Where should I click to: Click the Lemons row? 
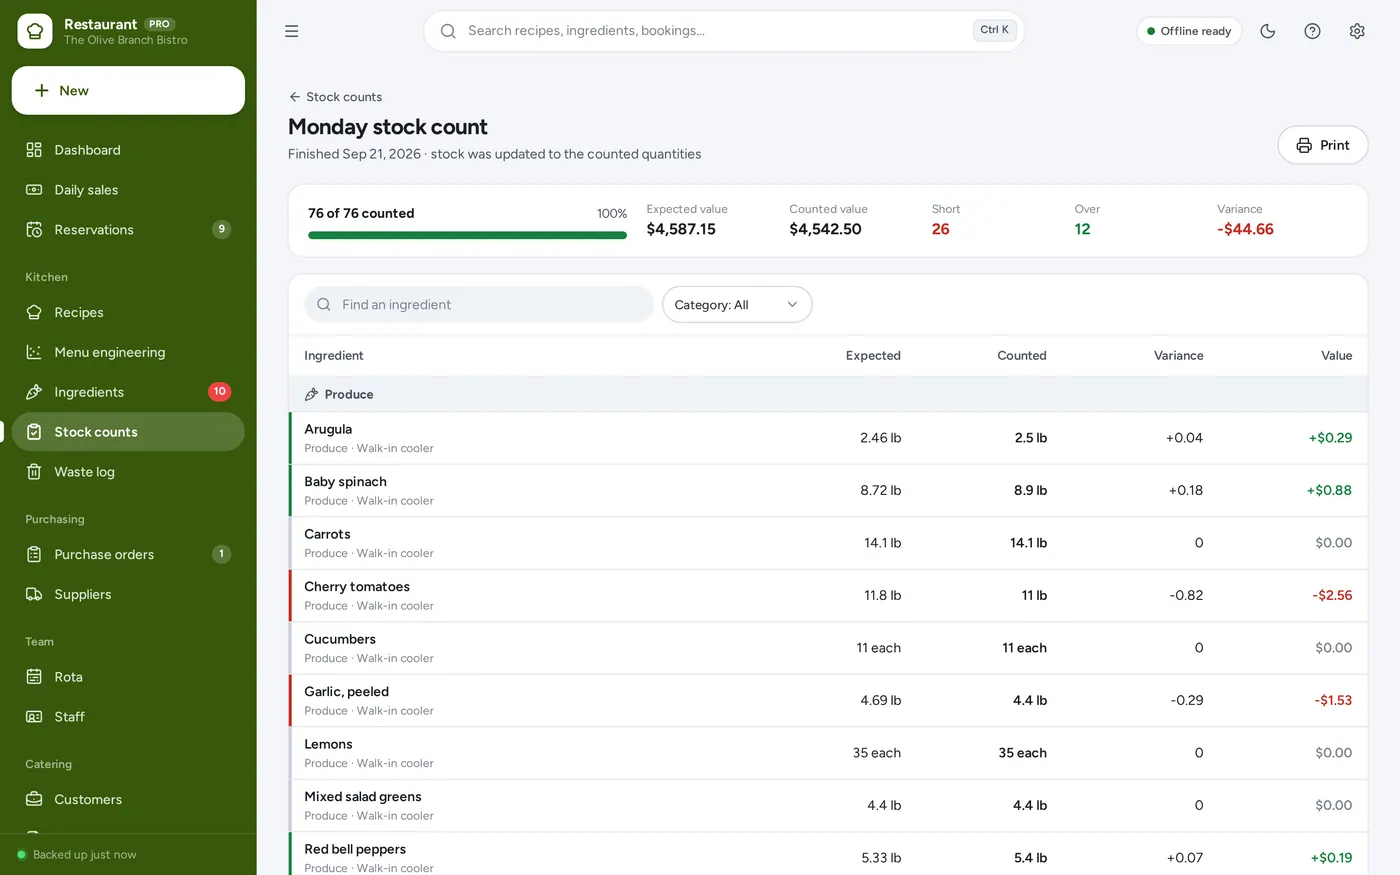[828, 753]
